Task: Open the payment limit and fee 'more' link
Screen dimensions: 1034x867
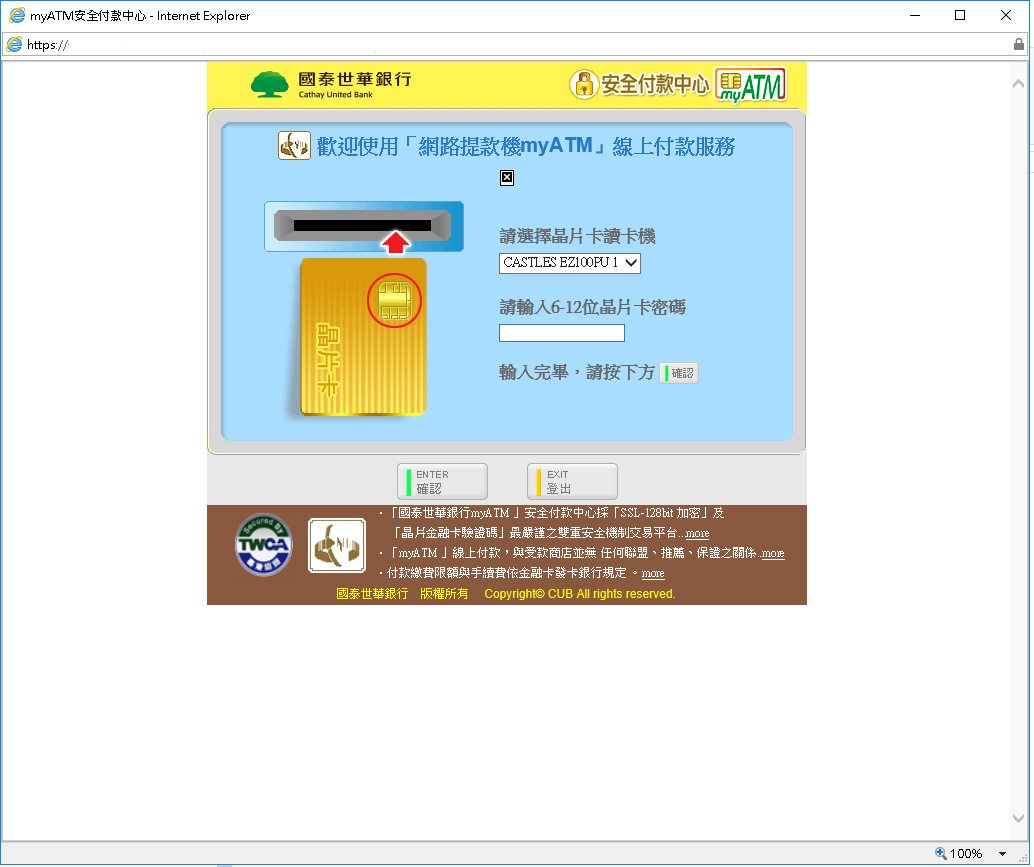Action: point(653,573)
